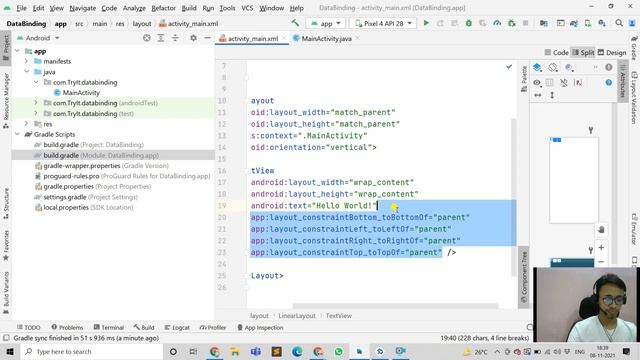The width and height of the screenshot is (640, 360).
Task: Open the Problems tool window
Action: click(67, 327)
